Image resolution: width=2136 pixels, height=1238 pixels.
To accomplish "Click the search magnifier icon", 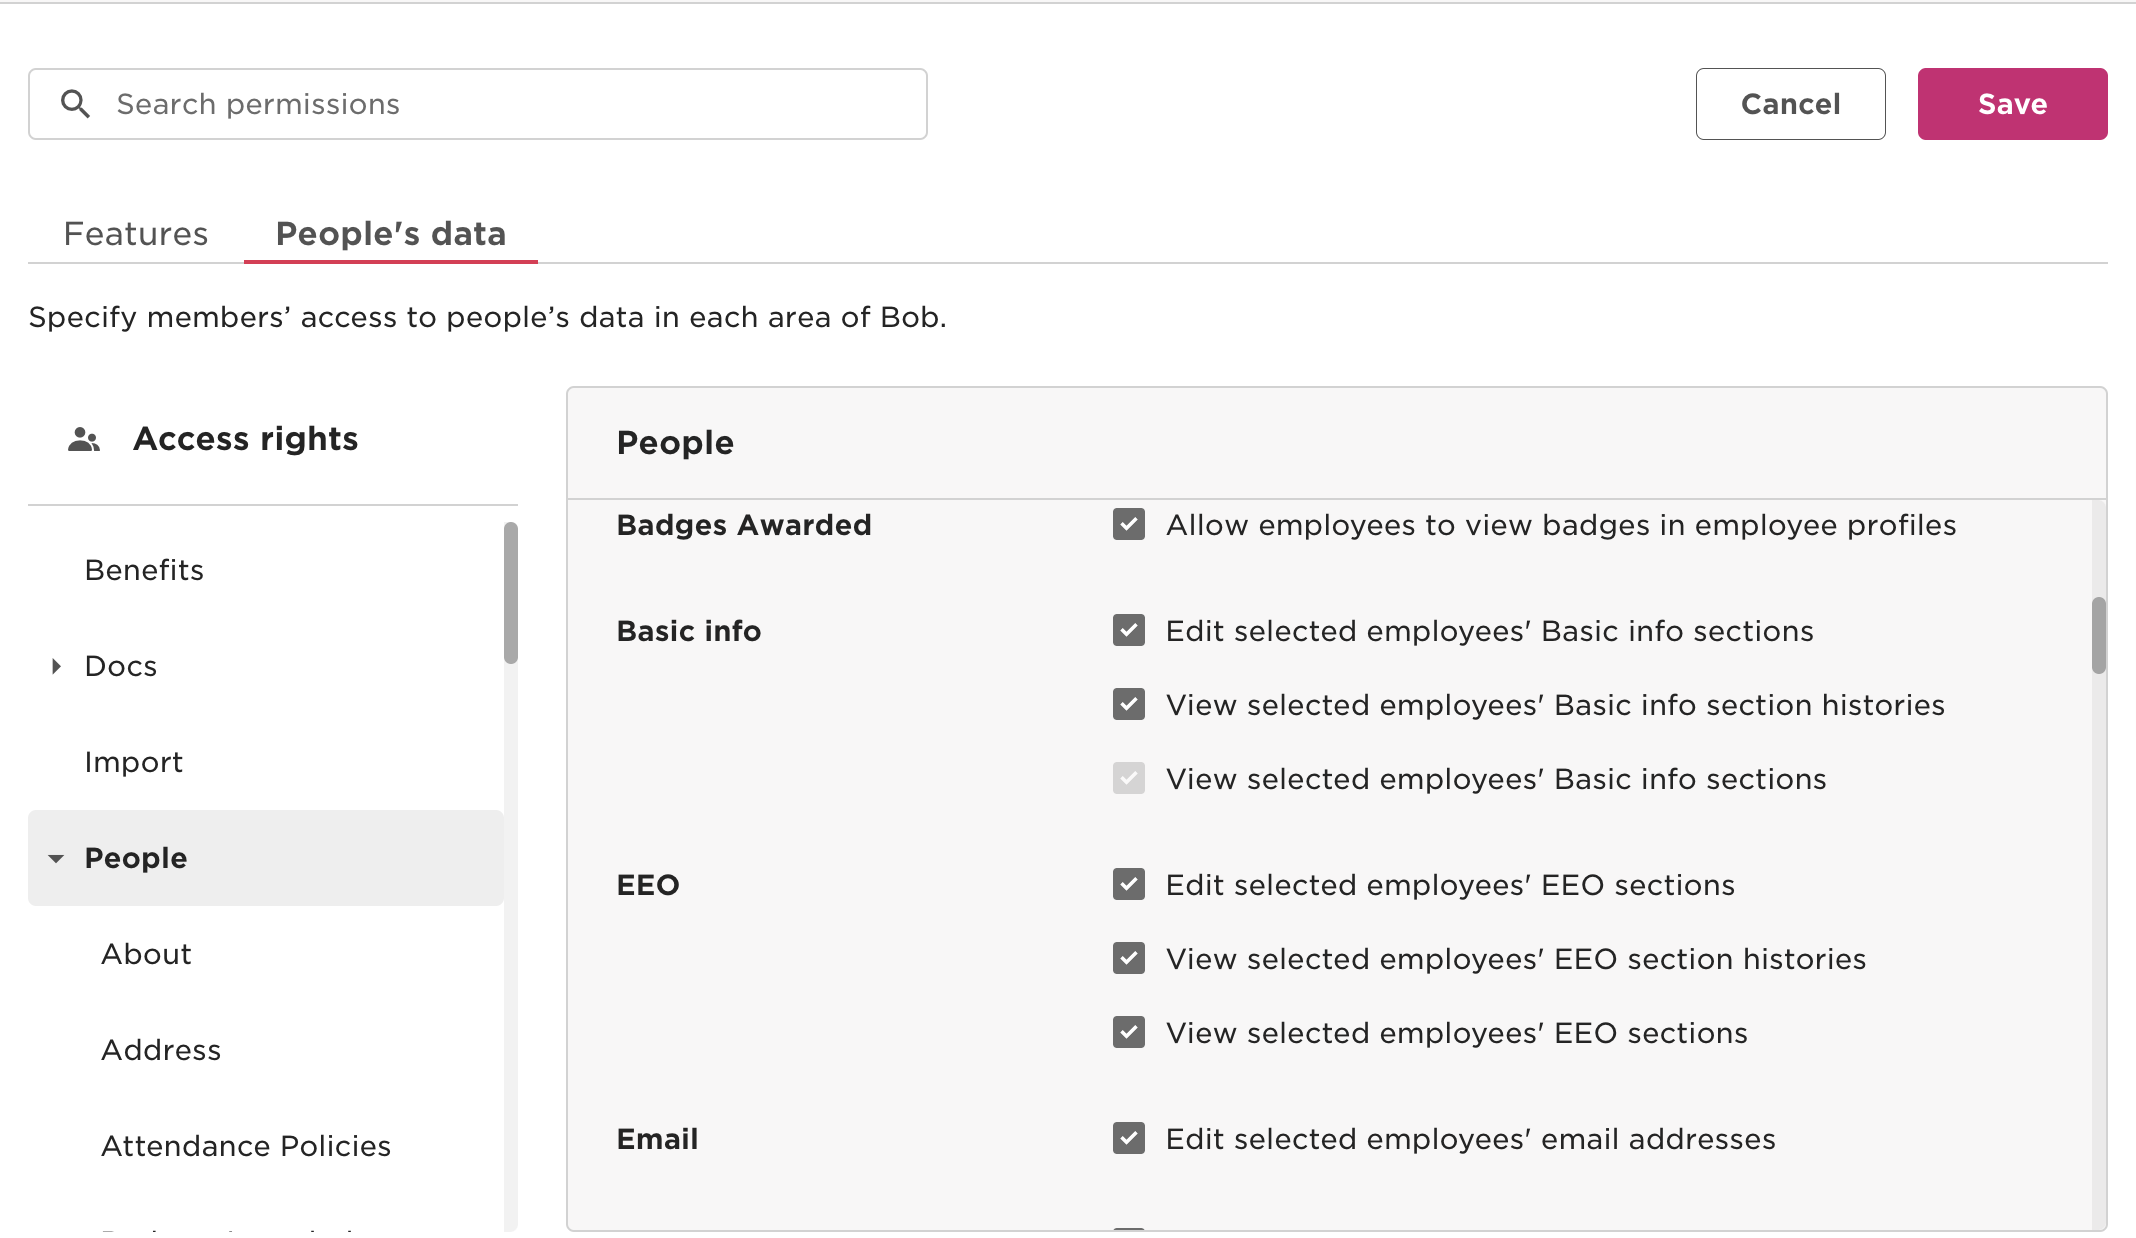I will [x=76, y=103].
